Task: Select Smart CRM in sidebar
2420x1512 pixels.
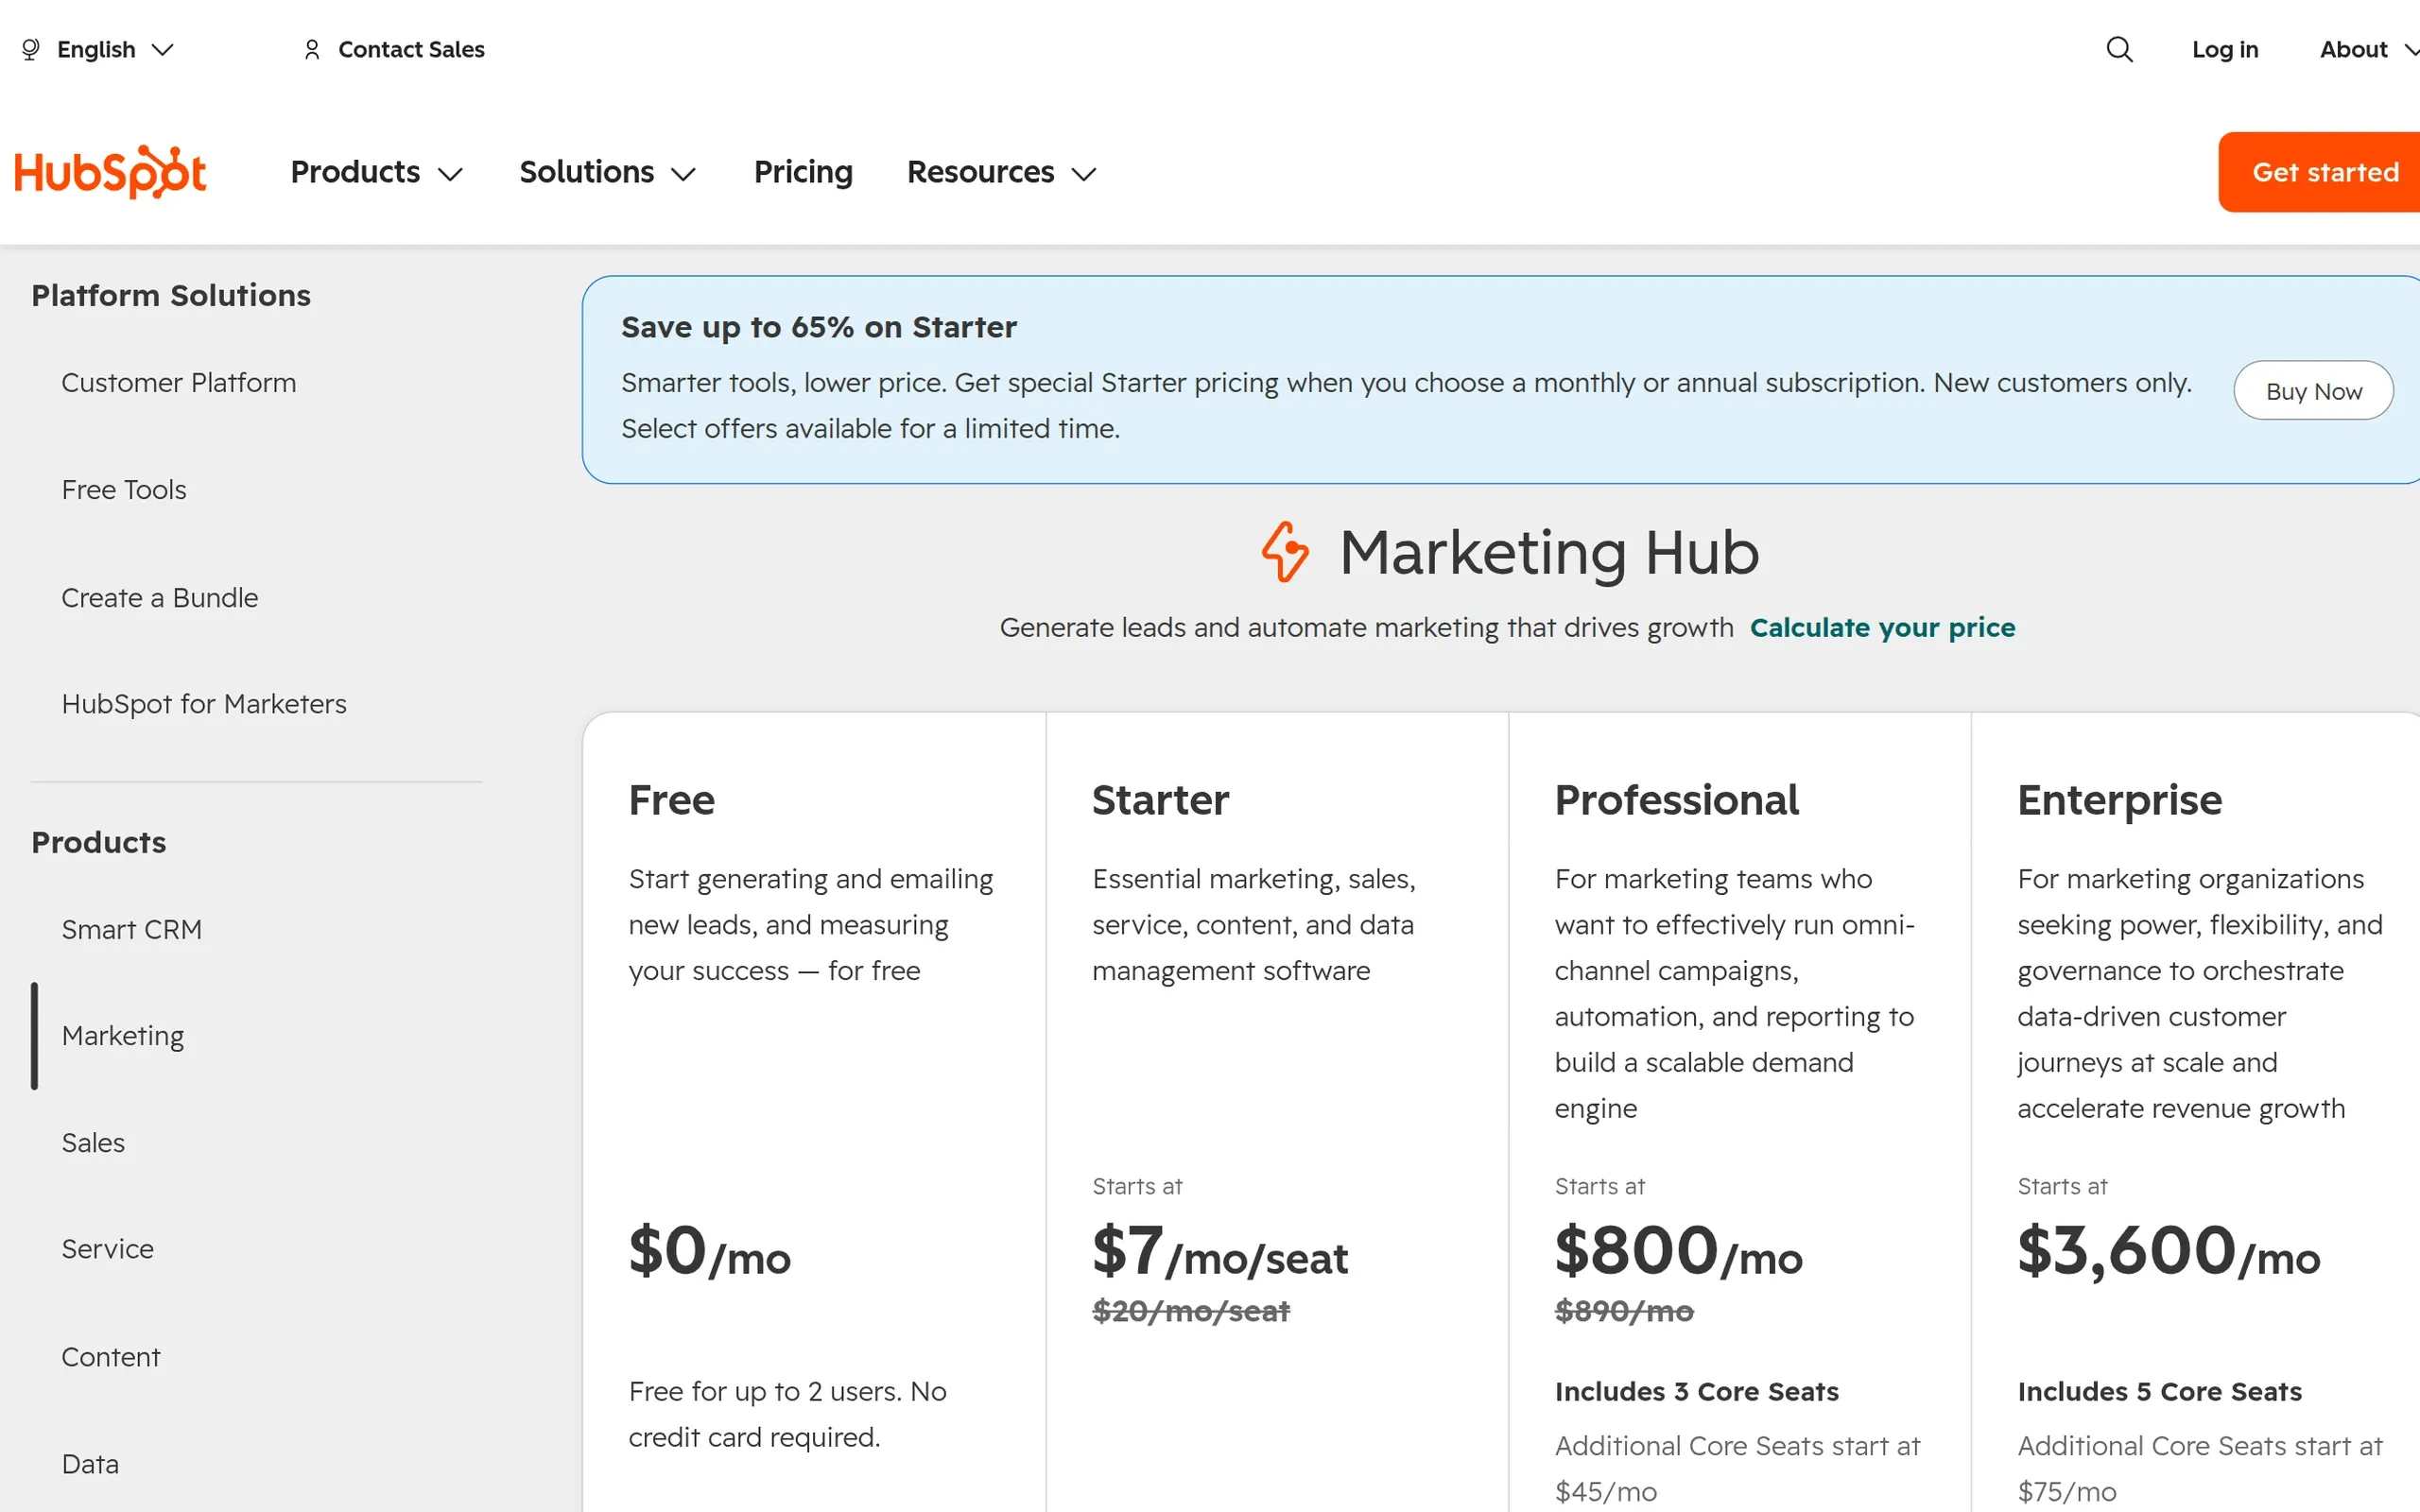Action: point(132,929)
